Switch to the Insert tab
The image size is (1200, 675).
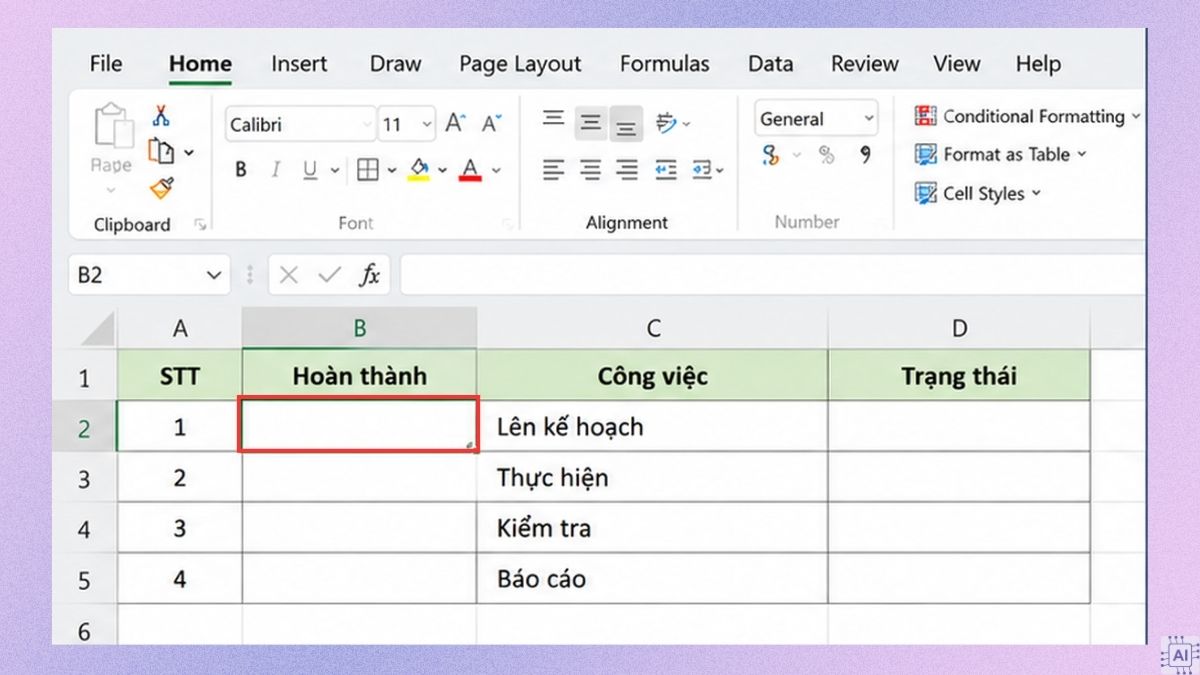(299, 64)
